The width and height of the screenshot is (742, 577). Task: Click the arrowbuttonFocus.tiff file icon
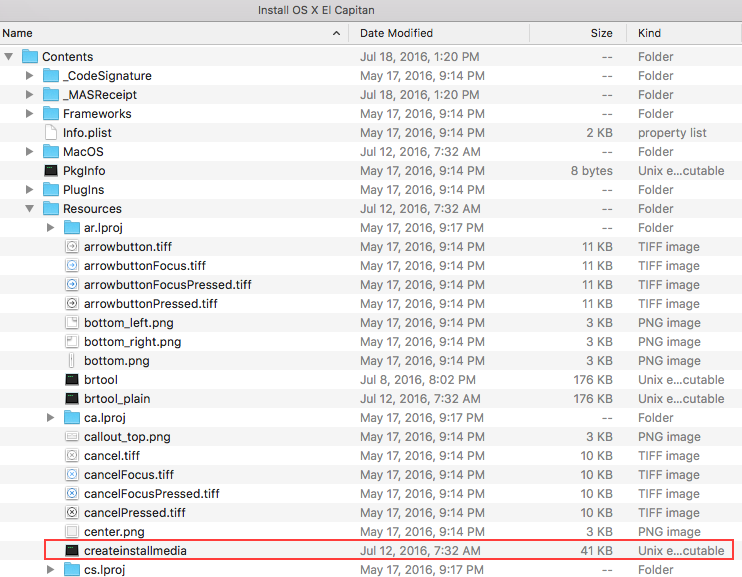[71, 265]
